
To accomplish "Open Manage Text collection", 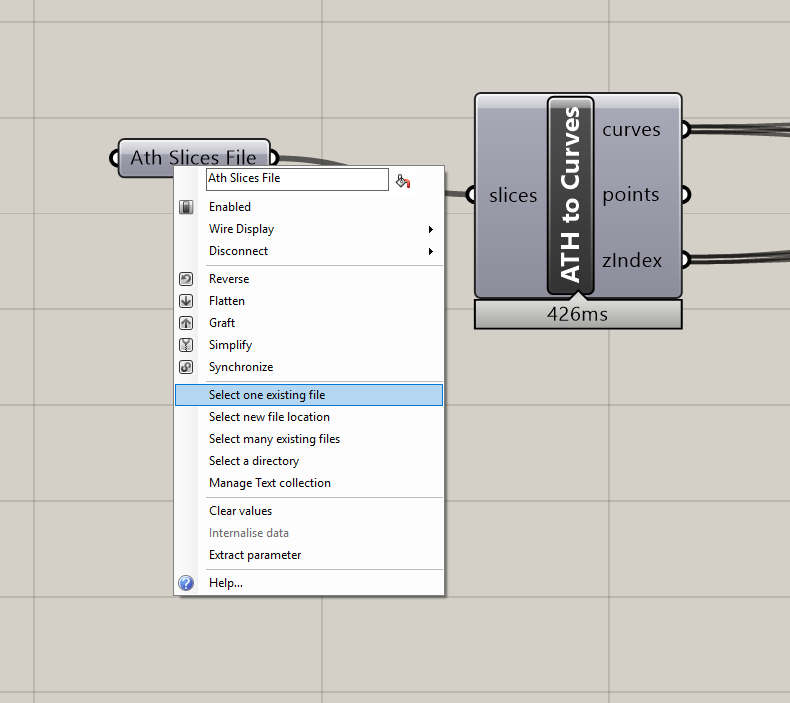I will 309,483.
